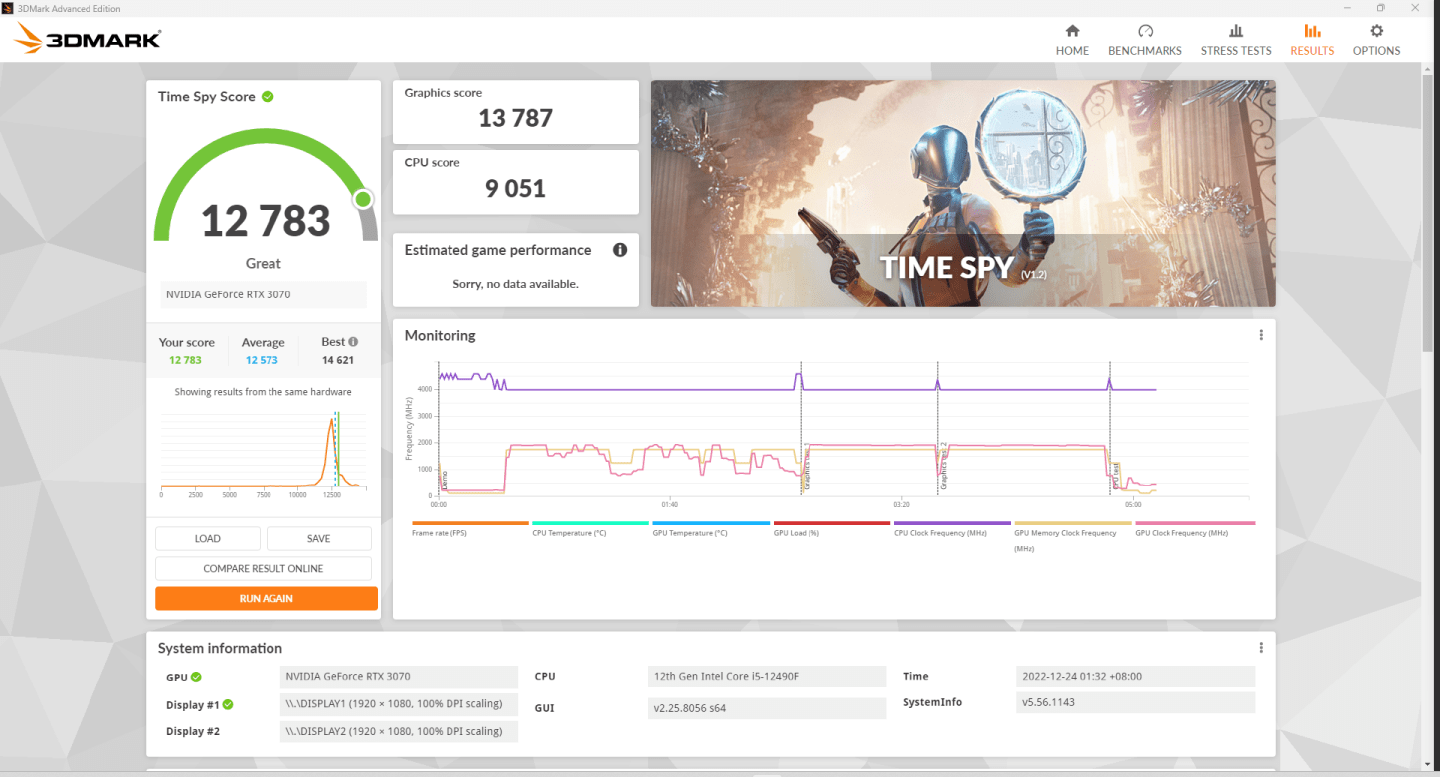Click the info icon next to Best score

point(353,342)
